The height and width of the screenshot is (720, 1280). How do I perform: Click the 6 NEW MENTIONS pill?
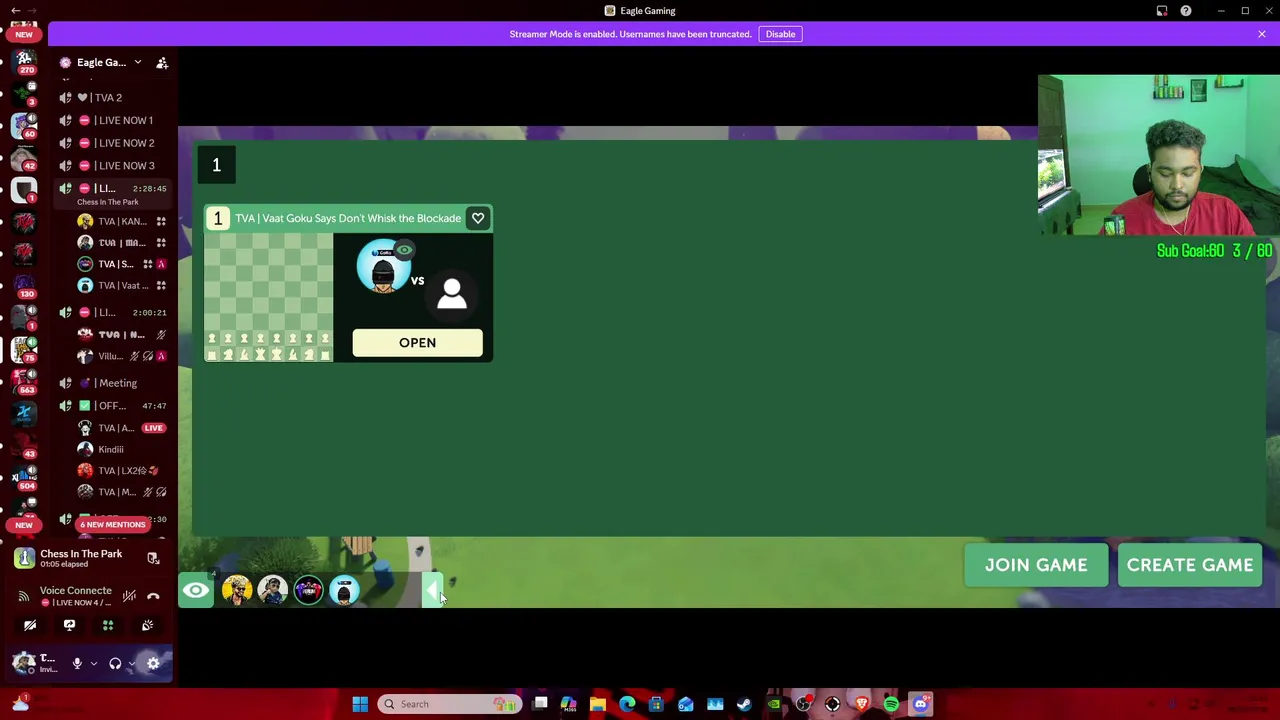[113, 524]
